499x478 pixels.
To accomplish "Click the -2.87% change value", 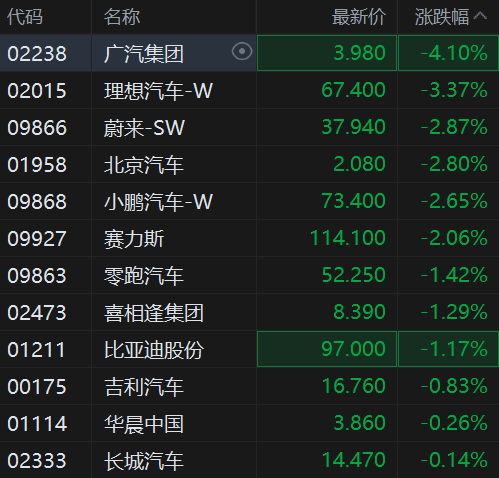I will [x=454, y=127].
